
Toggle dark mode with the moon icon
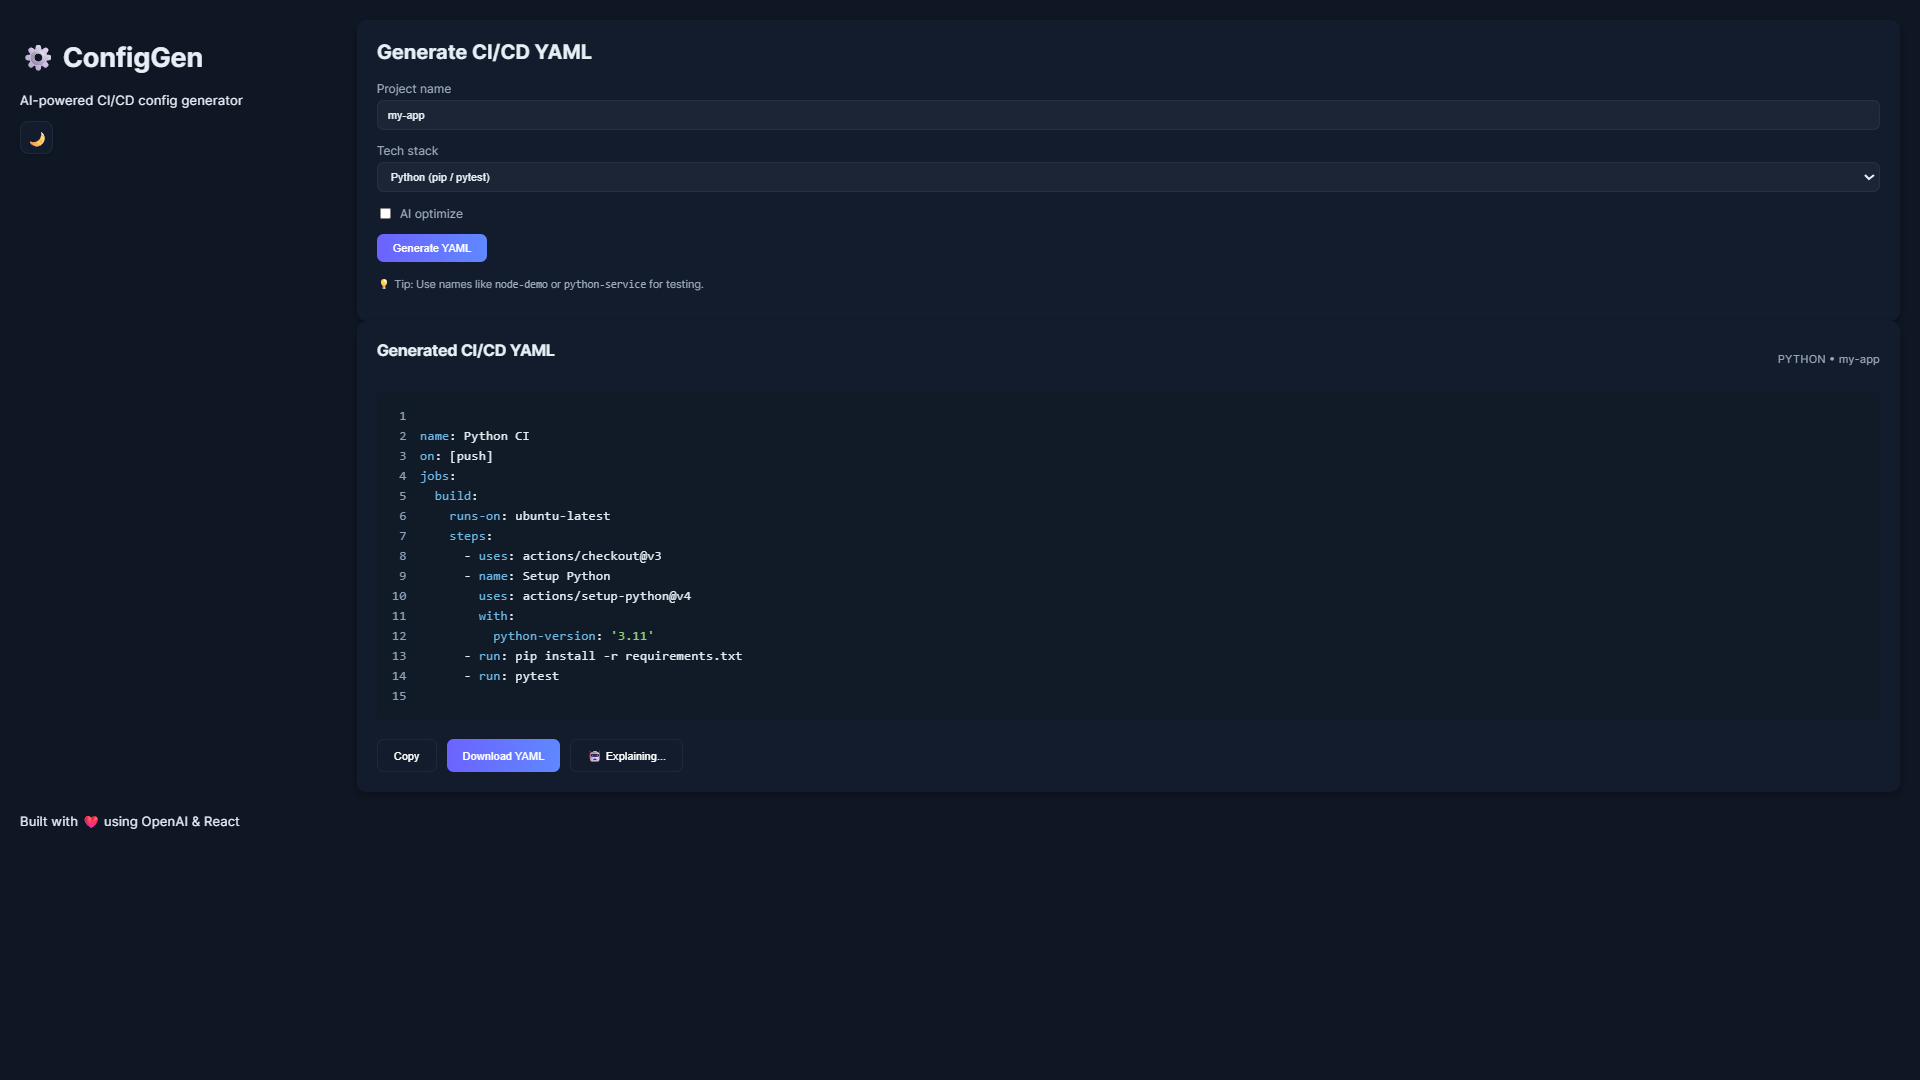(37, 139)
